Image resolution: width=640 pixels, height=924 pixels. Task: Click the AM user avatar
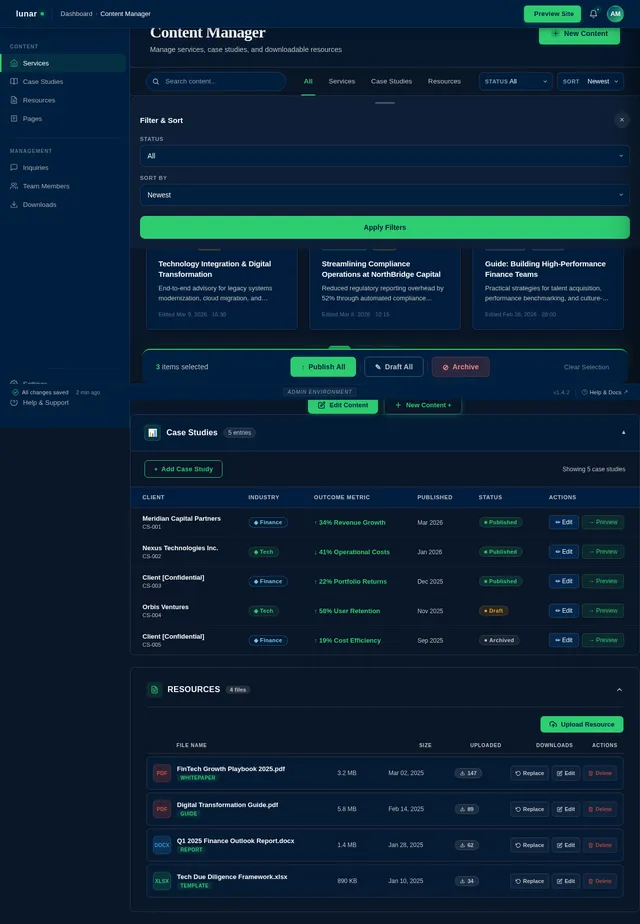point(615,14)
